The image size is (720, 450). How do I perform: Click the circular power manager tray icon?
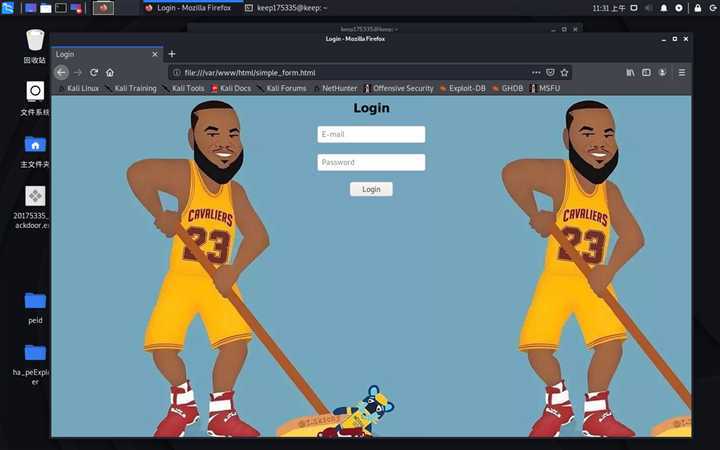(x=679, y=8)
